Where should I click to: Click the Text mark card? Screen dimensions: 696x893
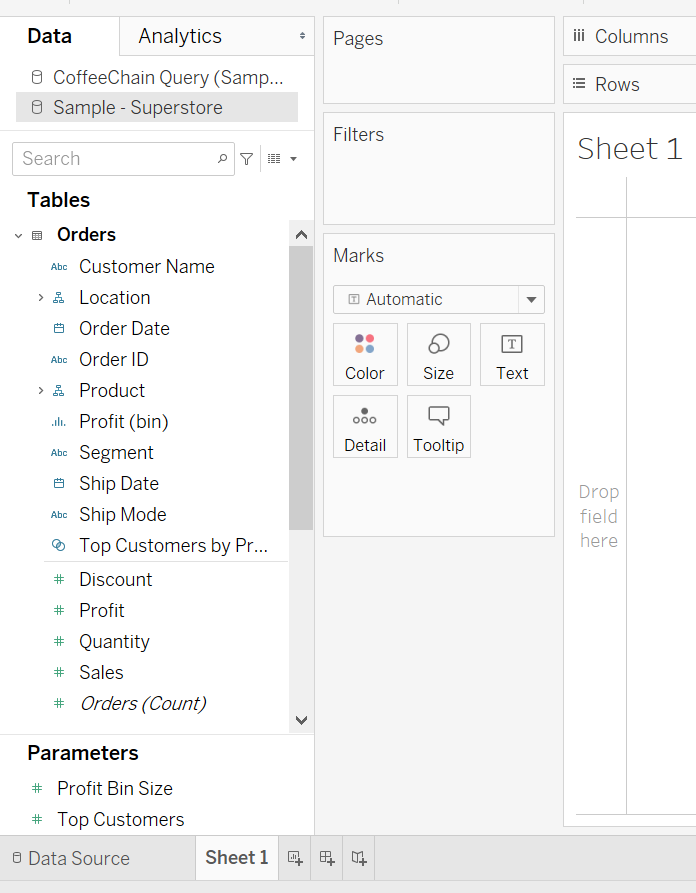512,354
